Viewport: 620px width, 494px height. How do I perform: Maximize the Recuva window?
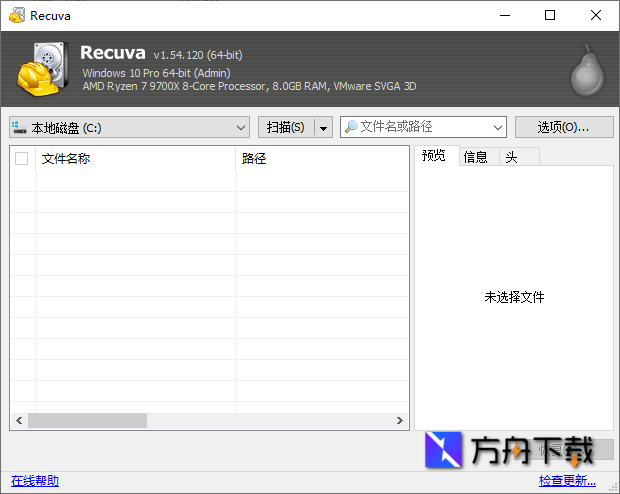coord(550,15)
